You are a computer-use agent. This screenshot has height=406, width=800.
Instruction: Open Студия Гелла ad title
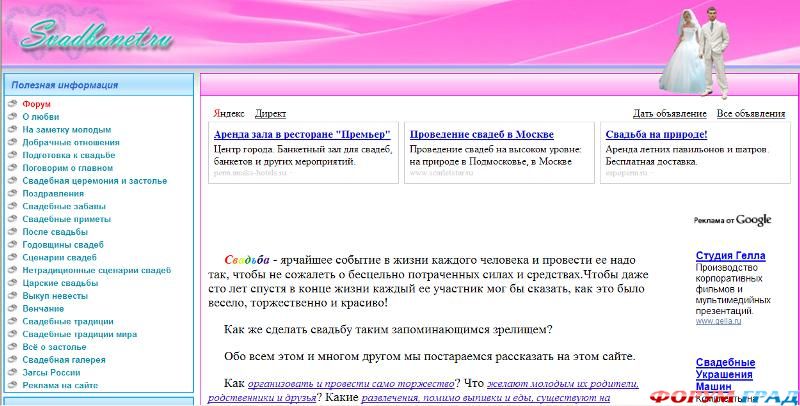pos(731,256)
